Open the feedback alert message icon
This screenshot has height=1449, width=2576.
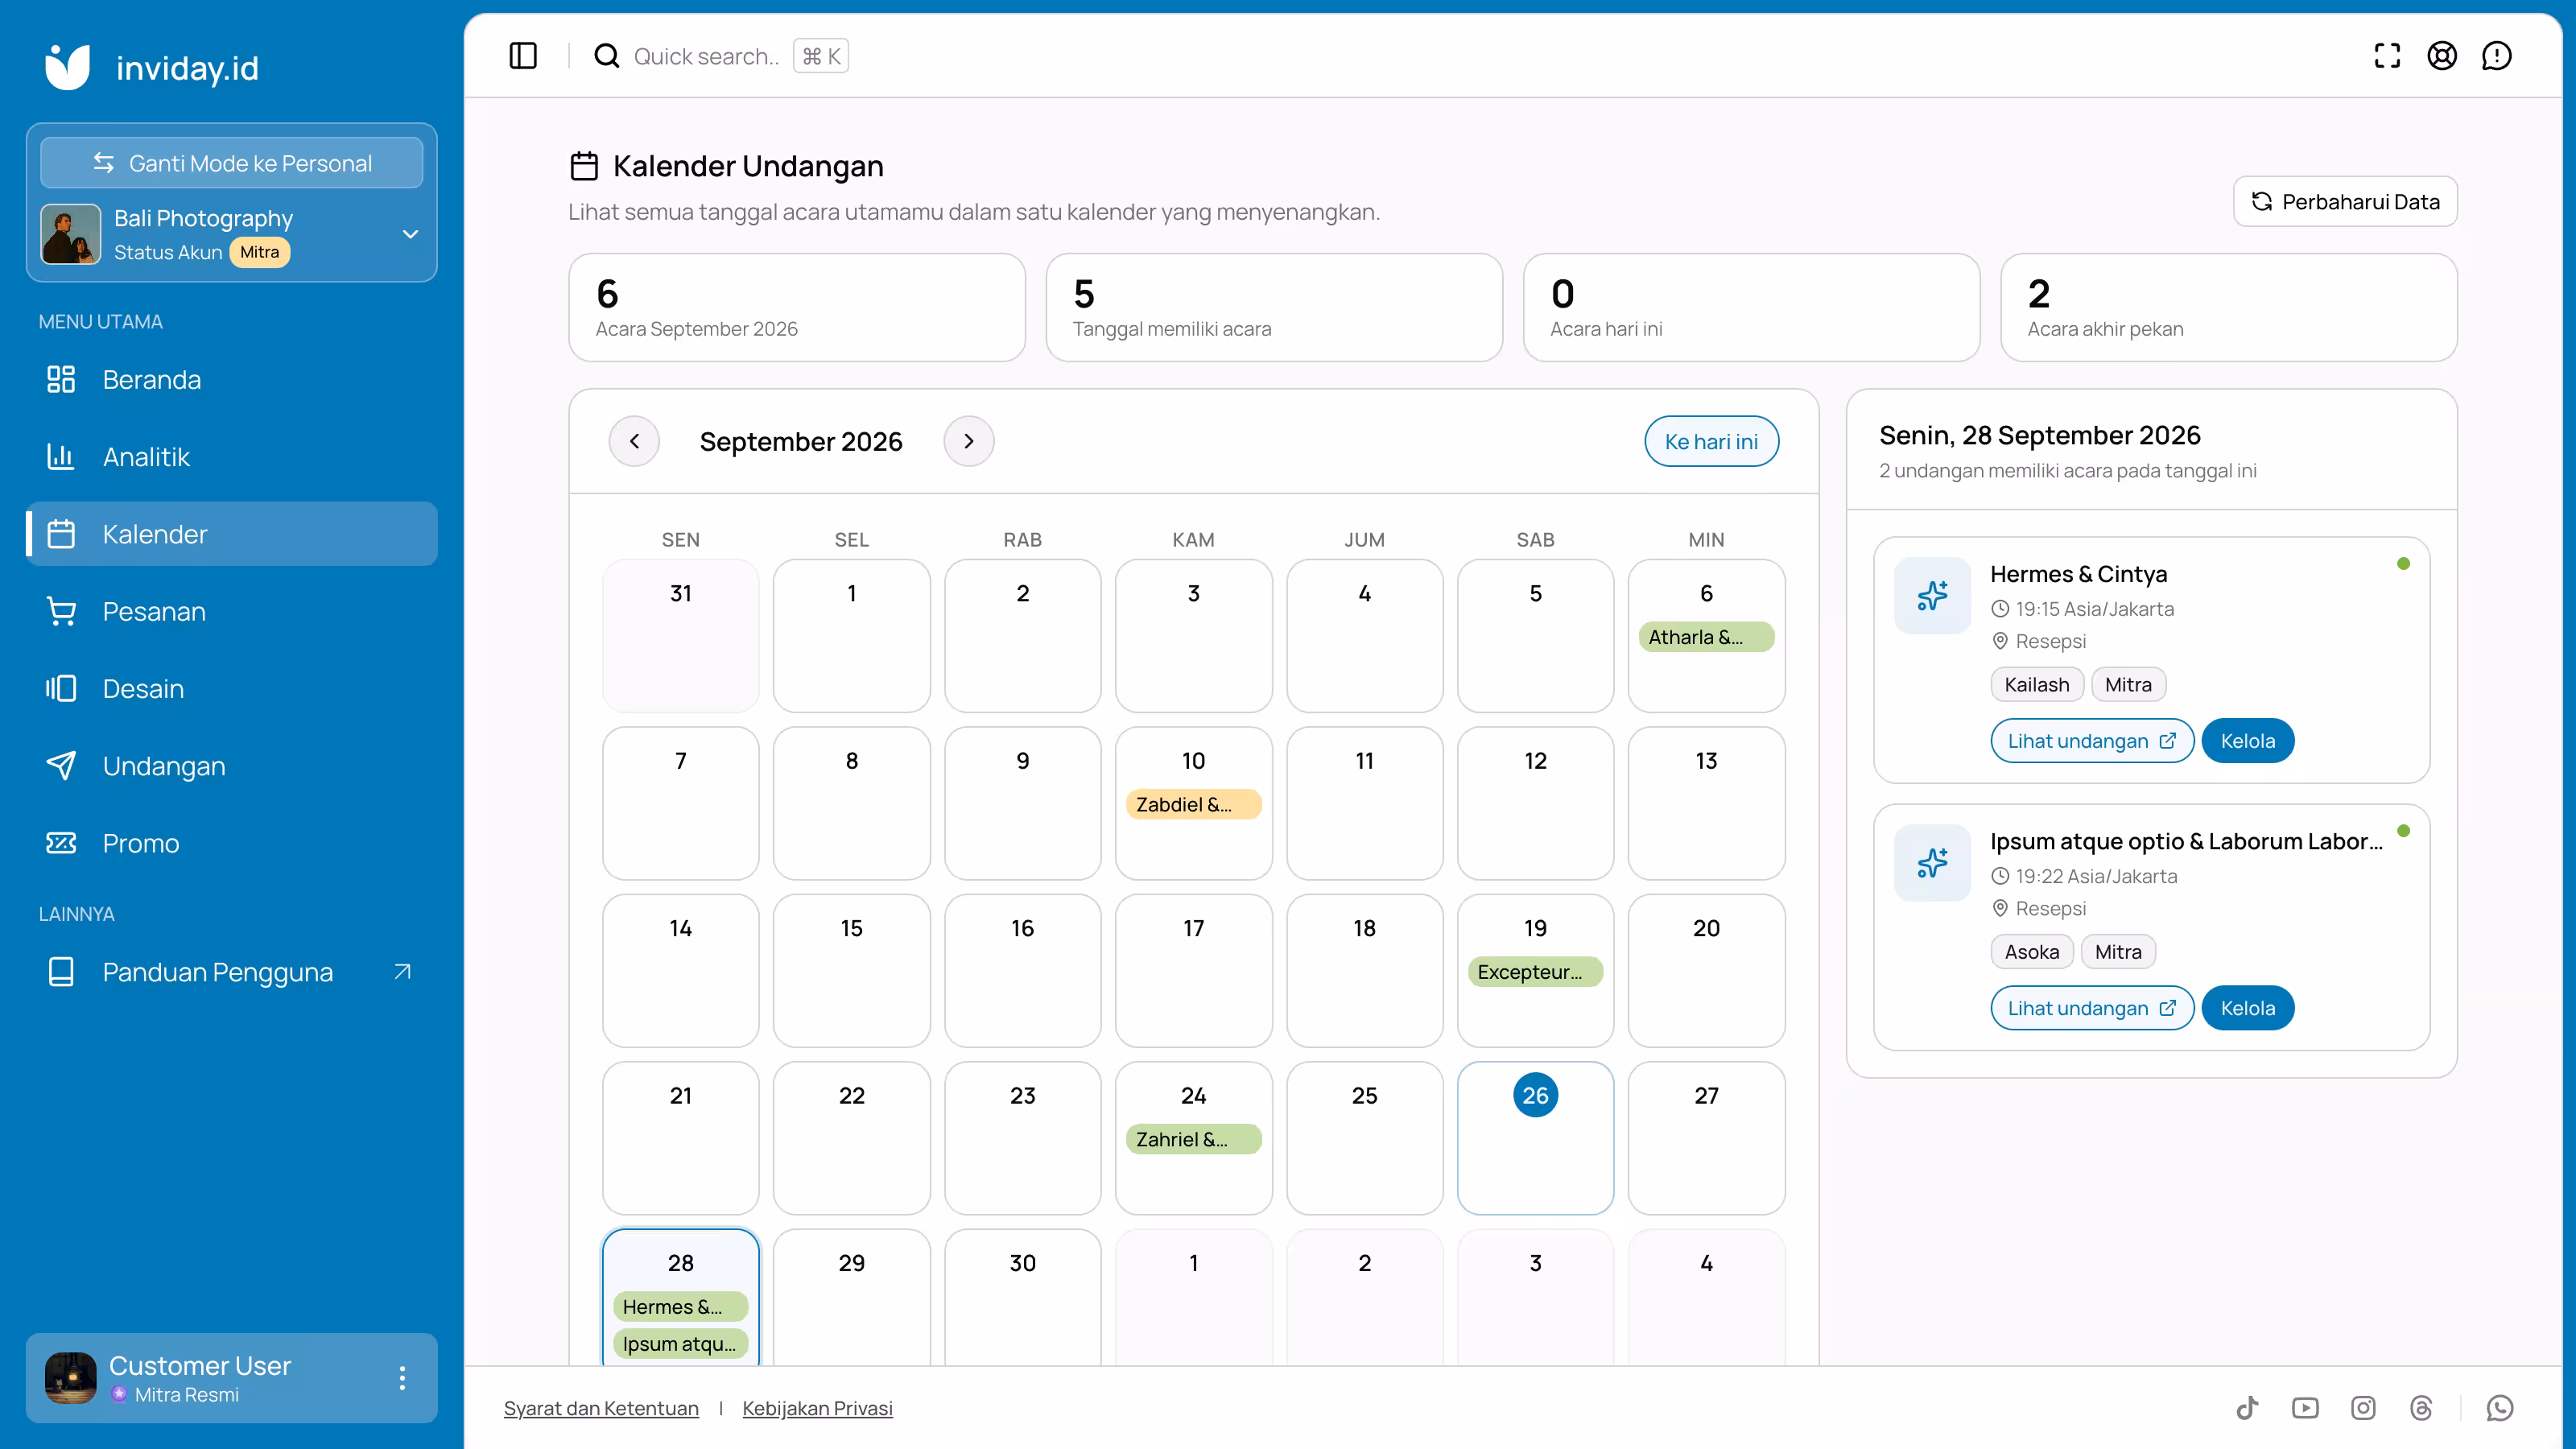coord(2497,56)
